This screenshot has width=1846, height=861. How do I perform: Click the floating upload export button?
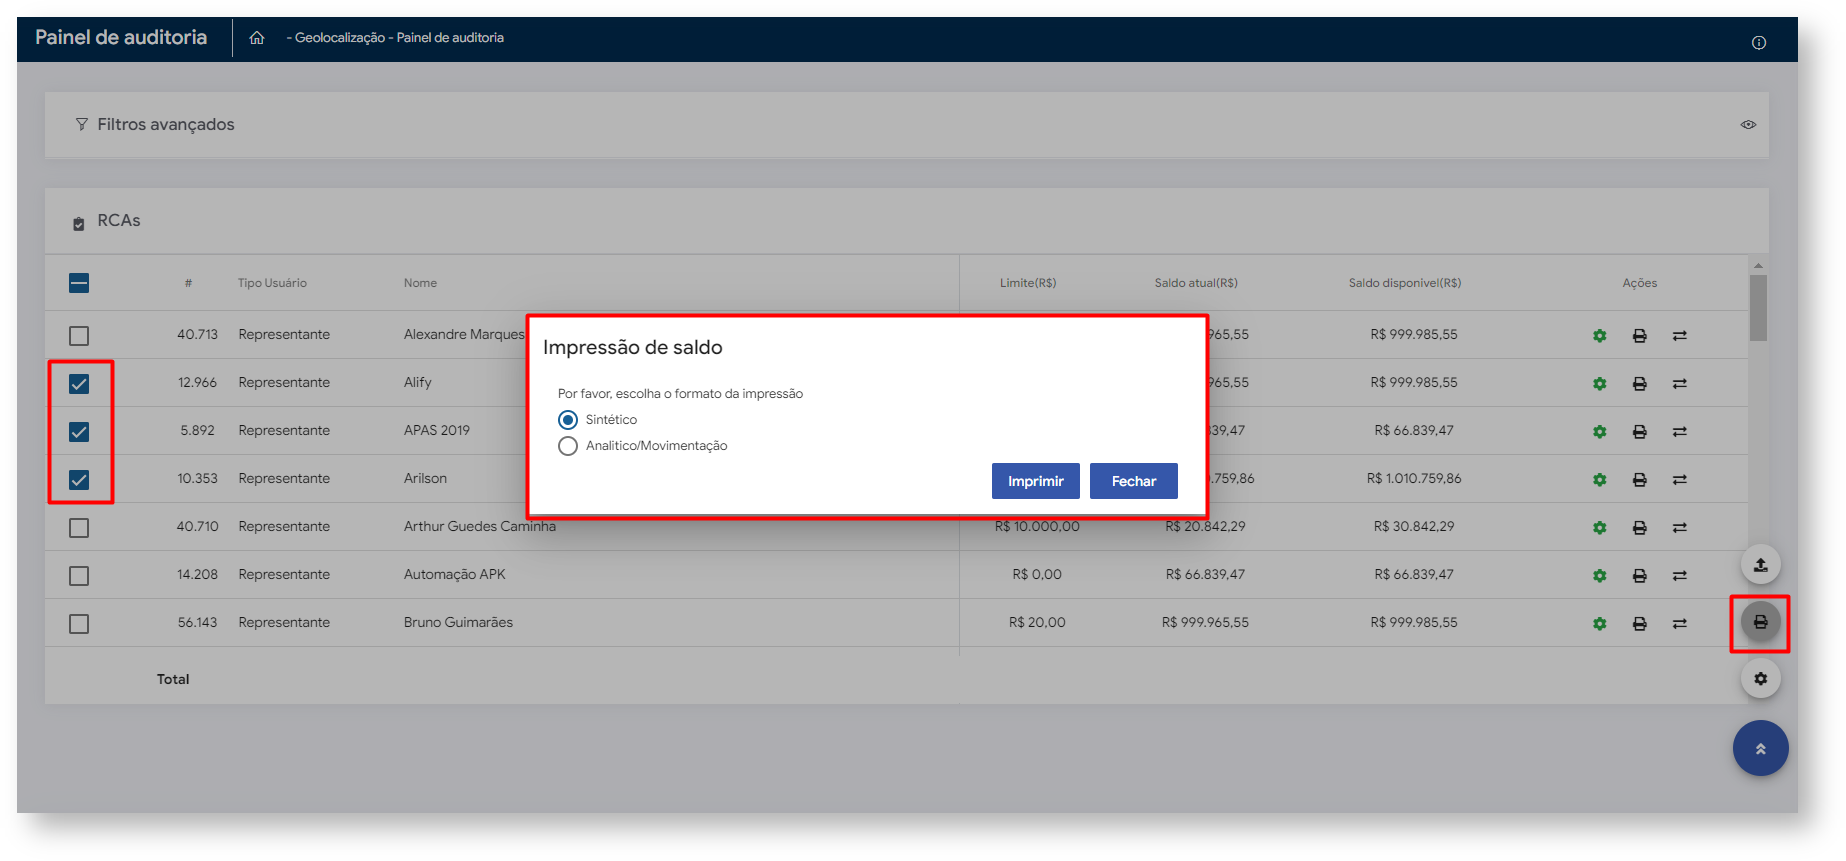click(x=1760, y=565)
